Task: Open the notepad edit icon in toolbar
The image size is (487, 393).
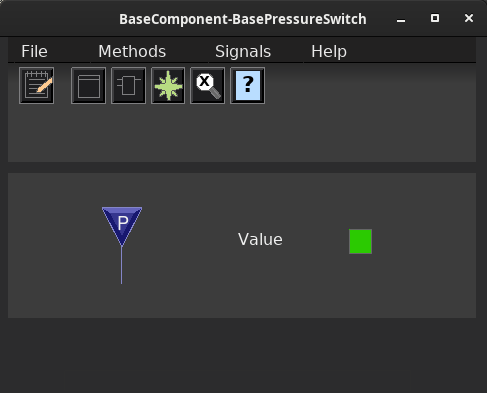Action: [x=37, y=86]
